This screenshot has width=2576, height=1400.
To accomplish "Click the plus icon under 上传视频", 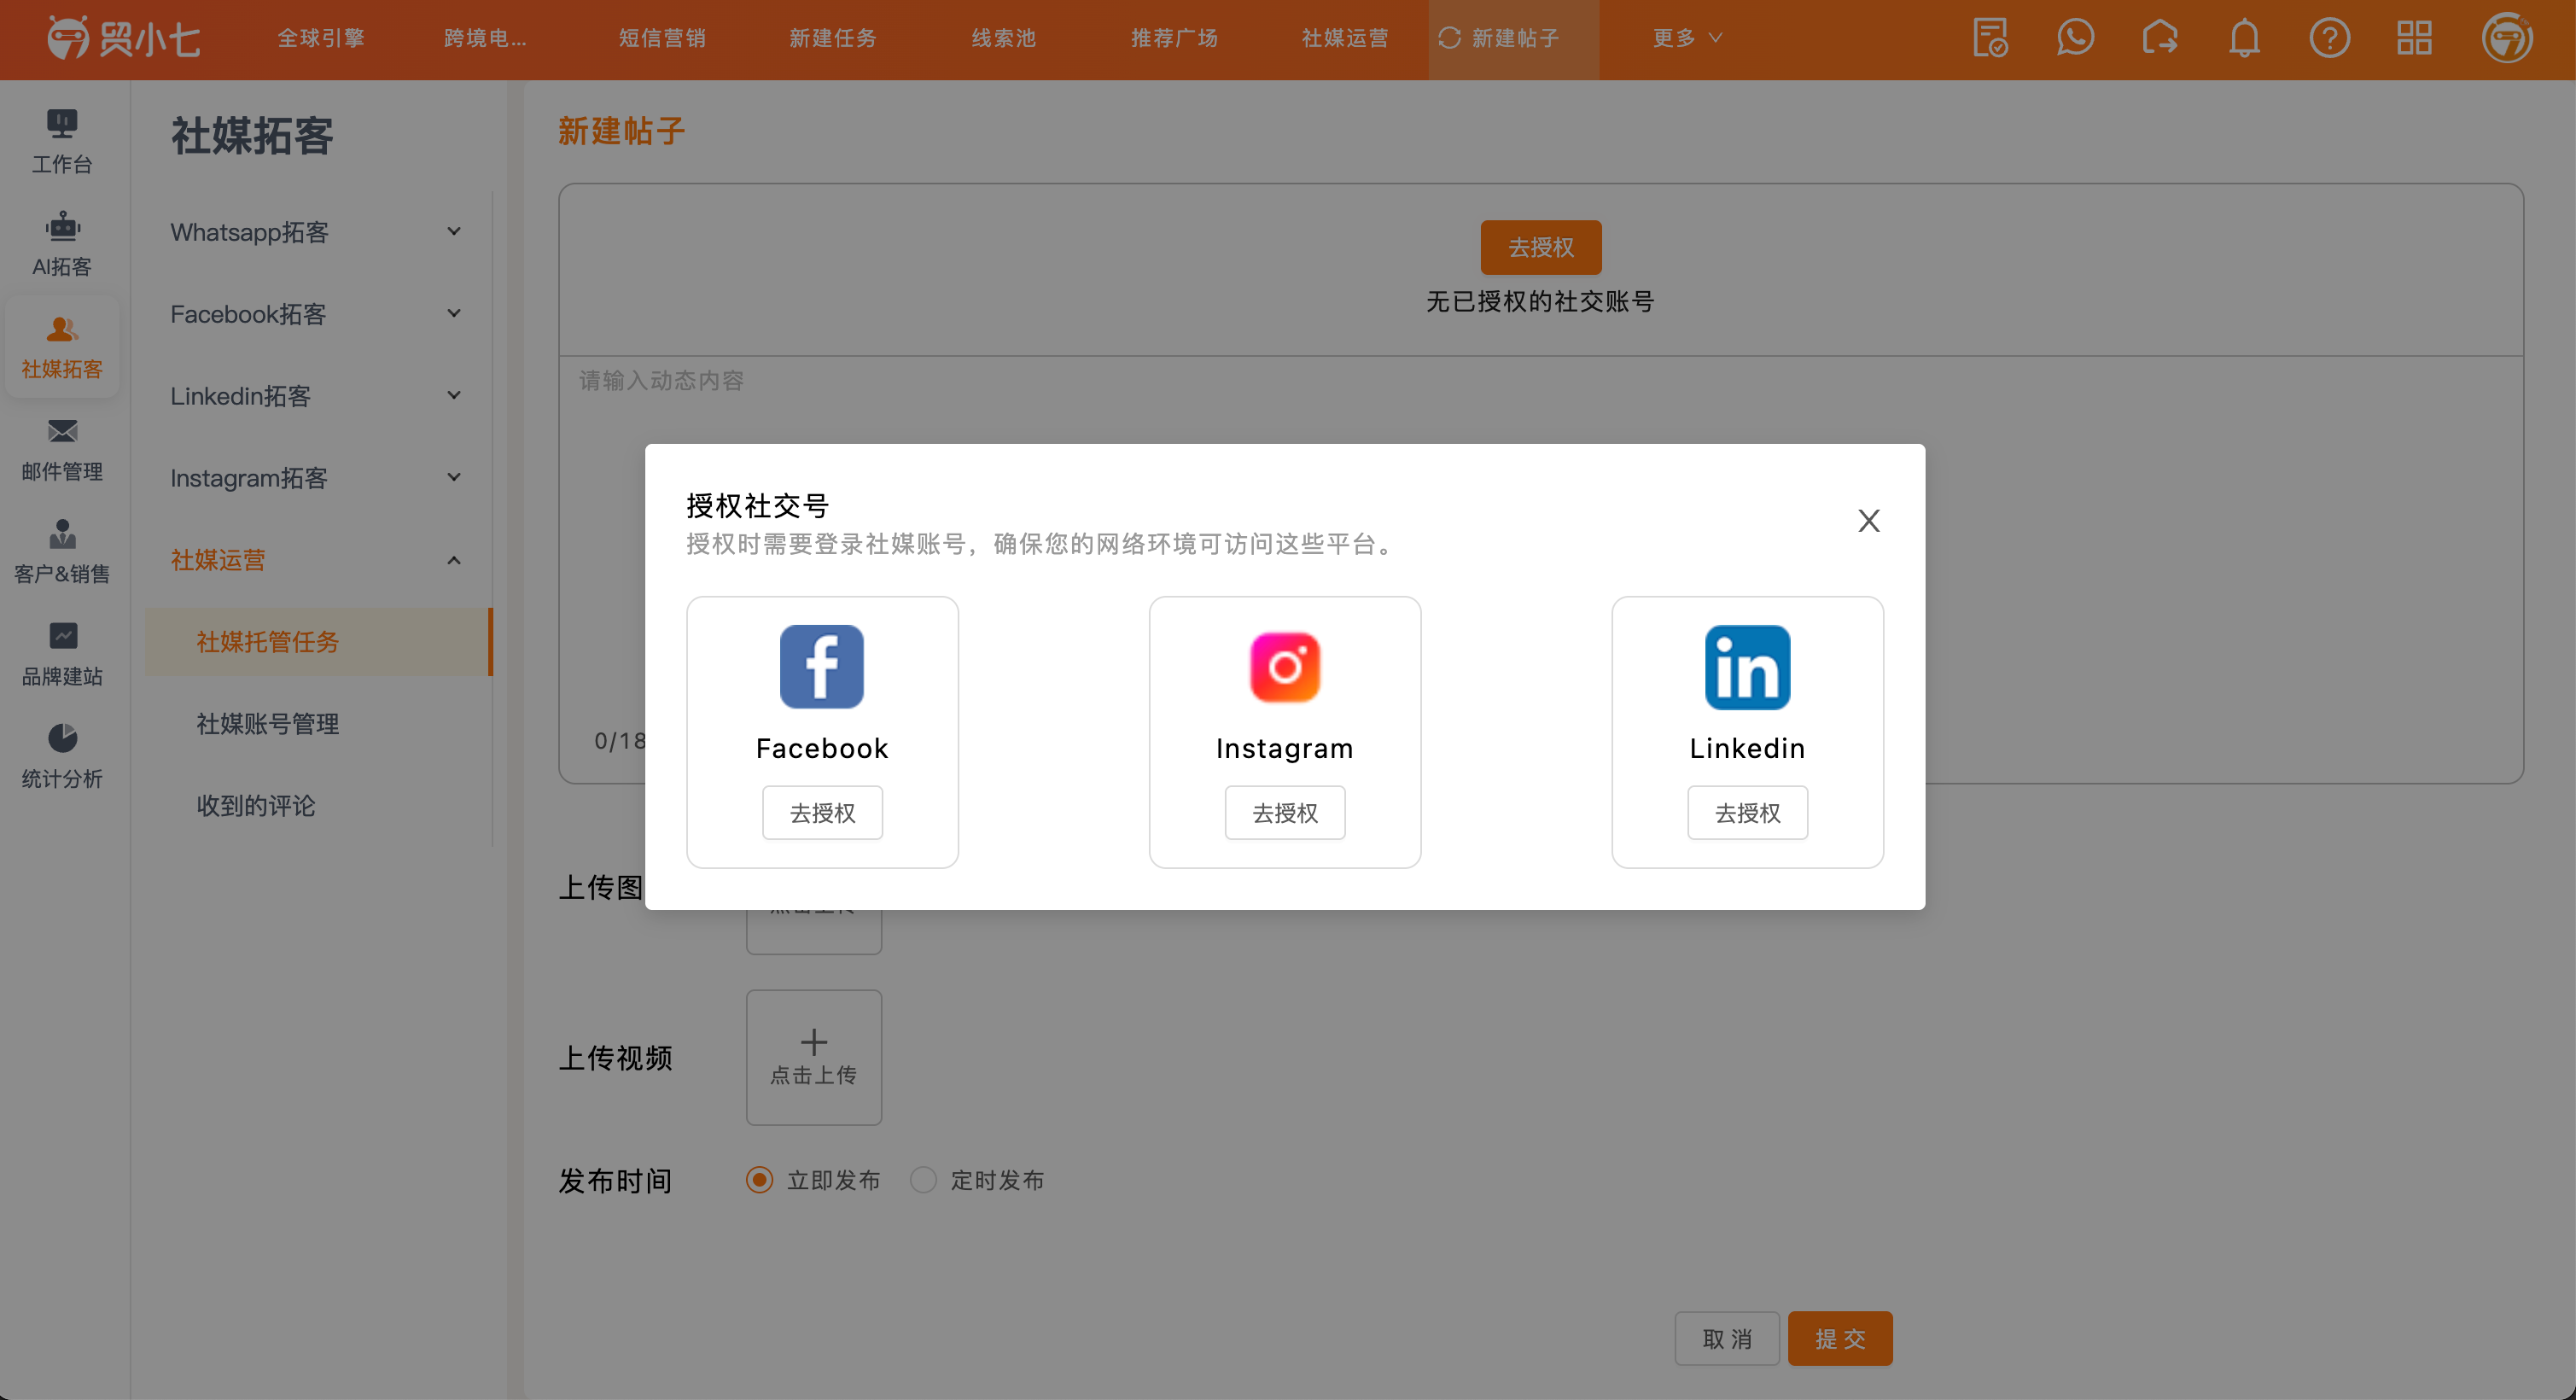I will click(x=813, y=1042).
